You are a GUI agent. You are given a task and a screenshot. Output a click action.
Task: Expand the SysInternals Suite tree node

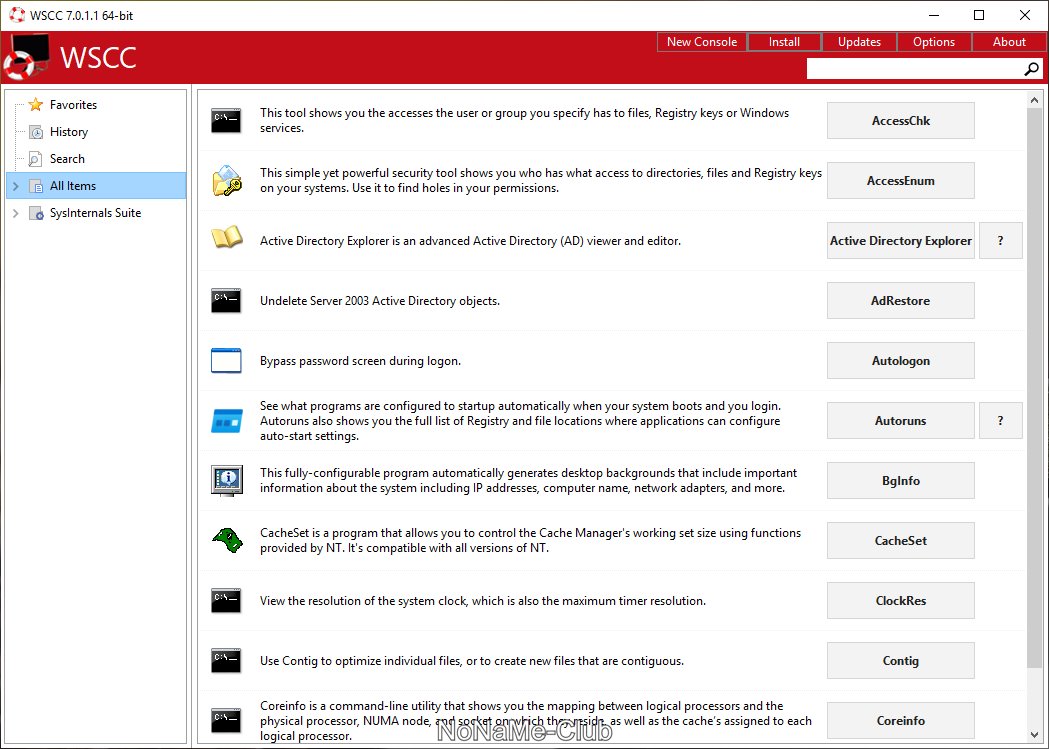click(16, 213)
